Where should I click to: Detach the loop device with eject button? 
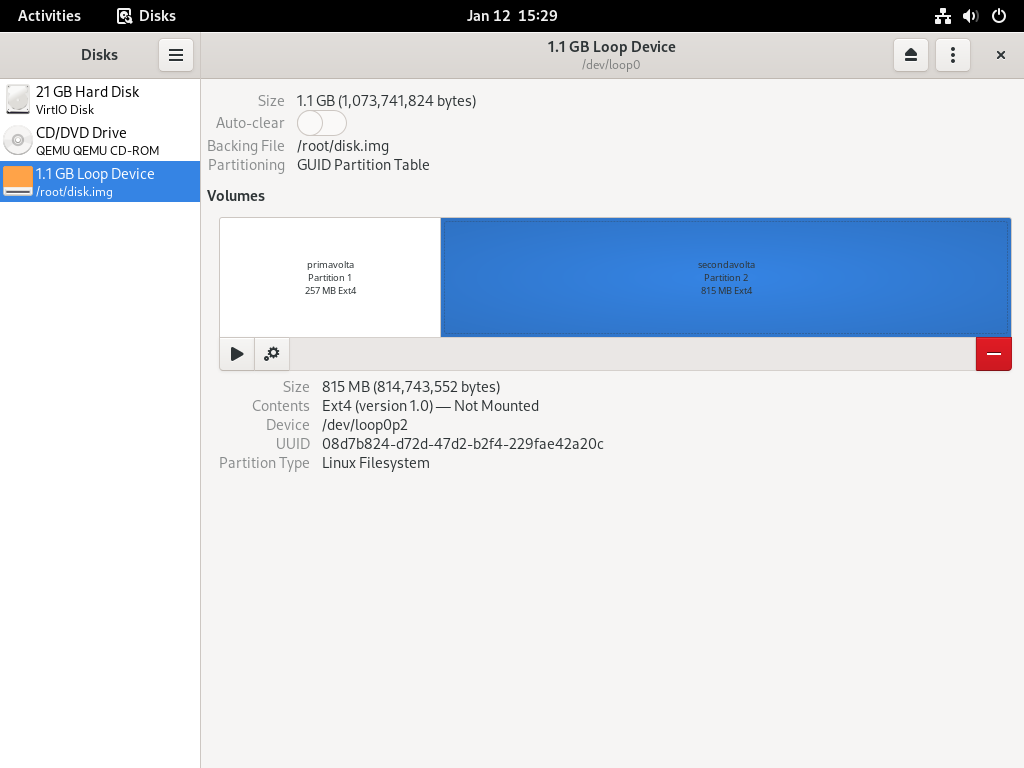coord(910,55)
